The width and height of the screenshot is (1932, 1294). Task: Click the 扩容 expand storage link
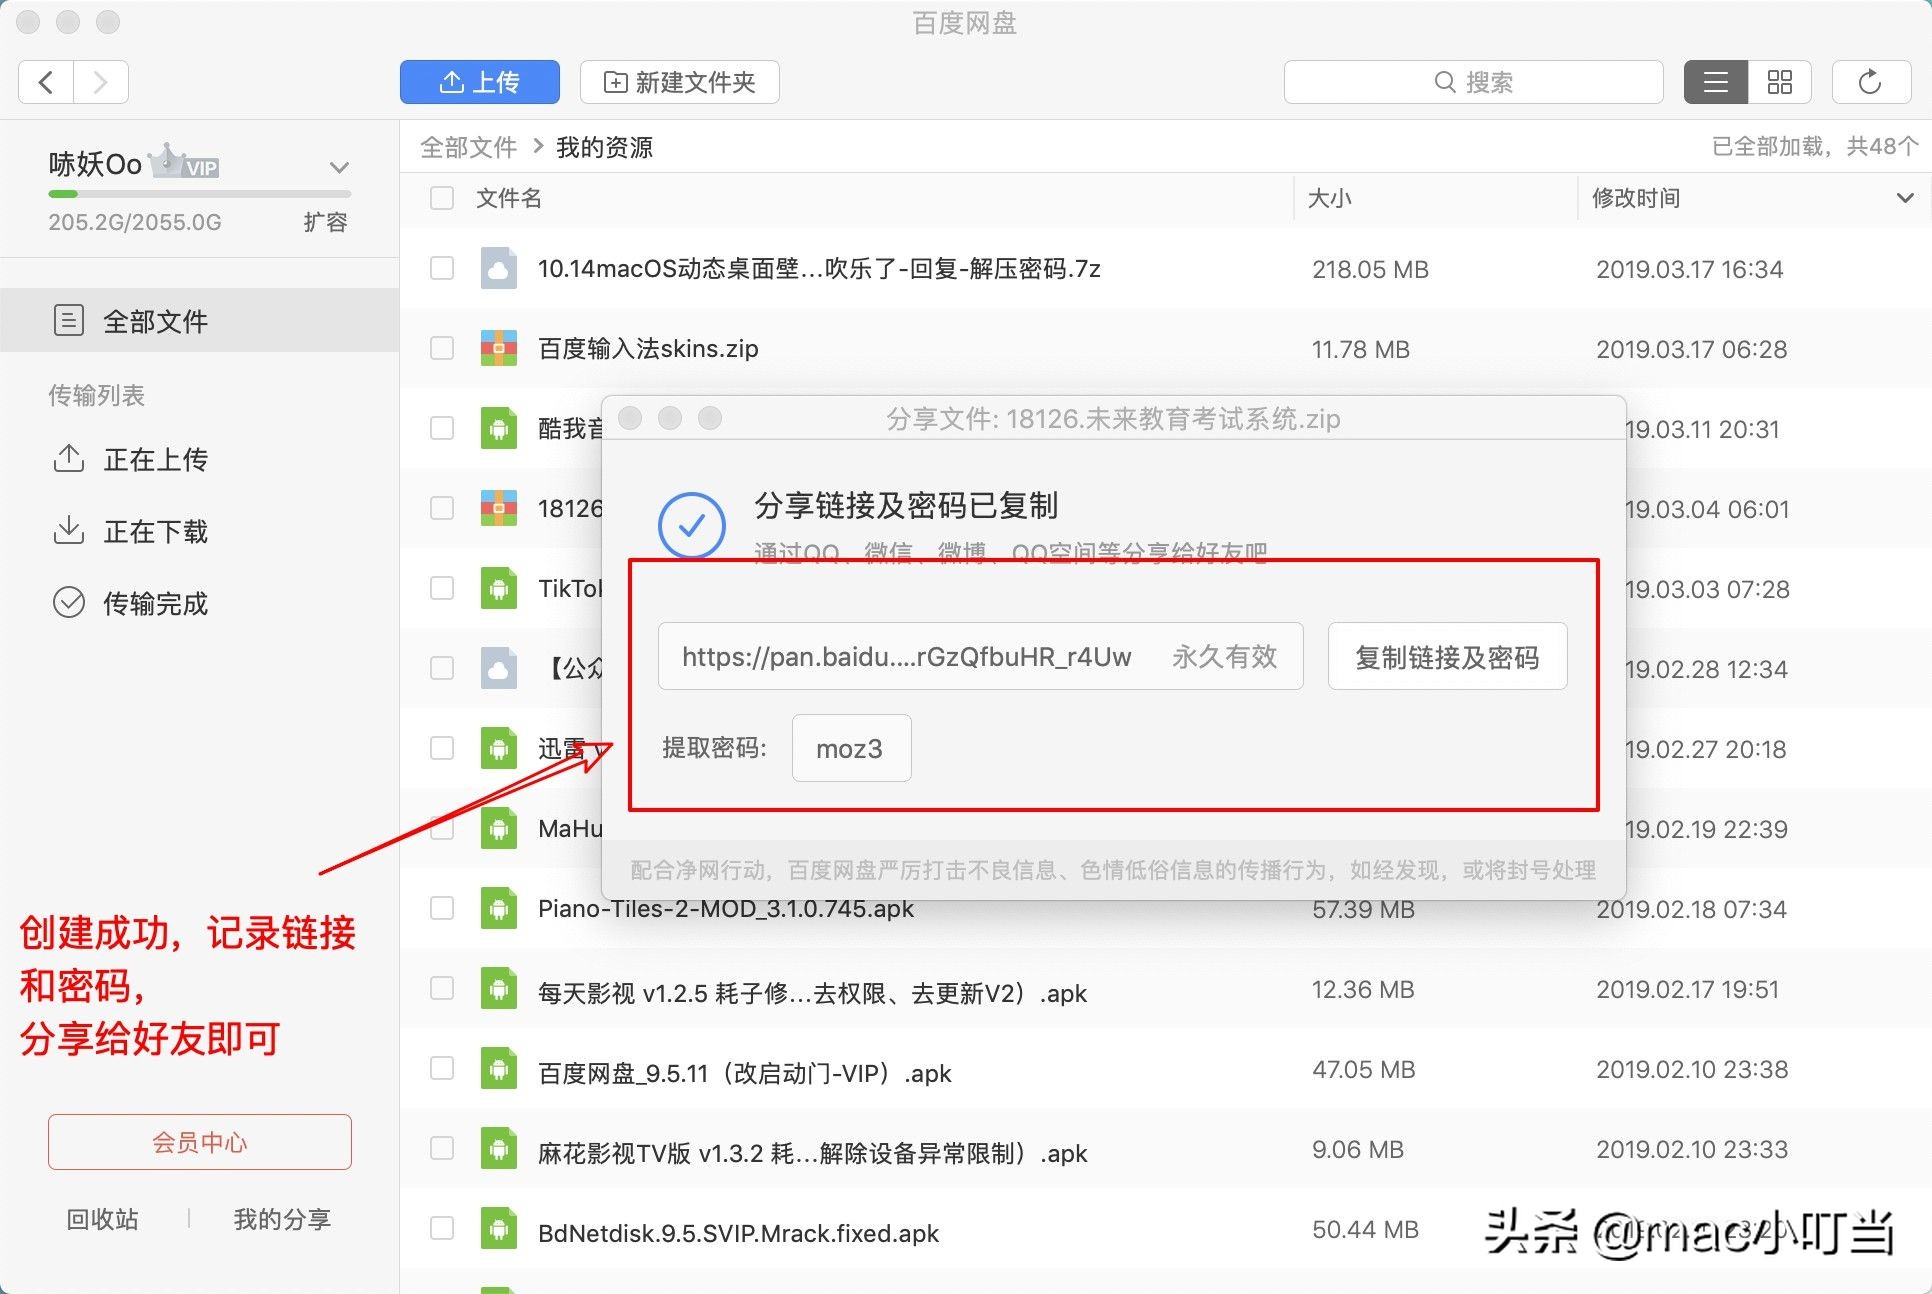326,222
